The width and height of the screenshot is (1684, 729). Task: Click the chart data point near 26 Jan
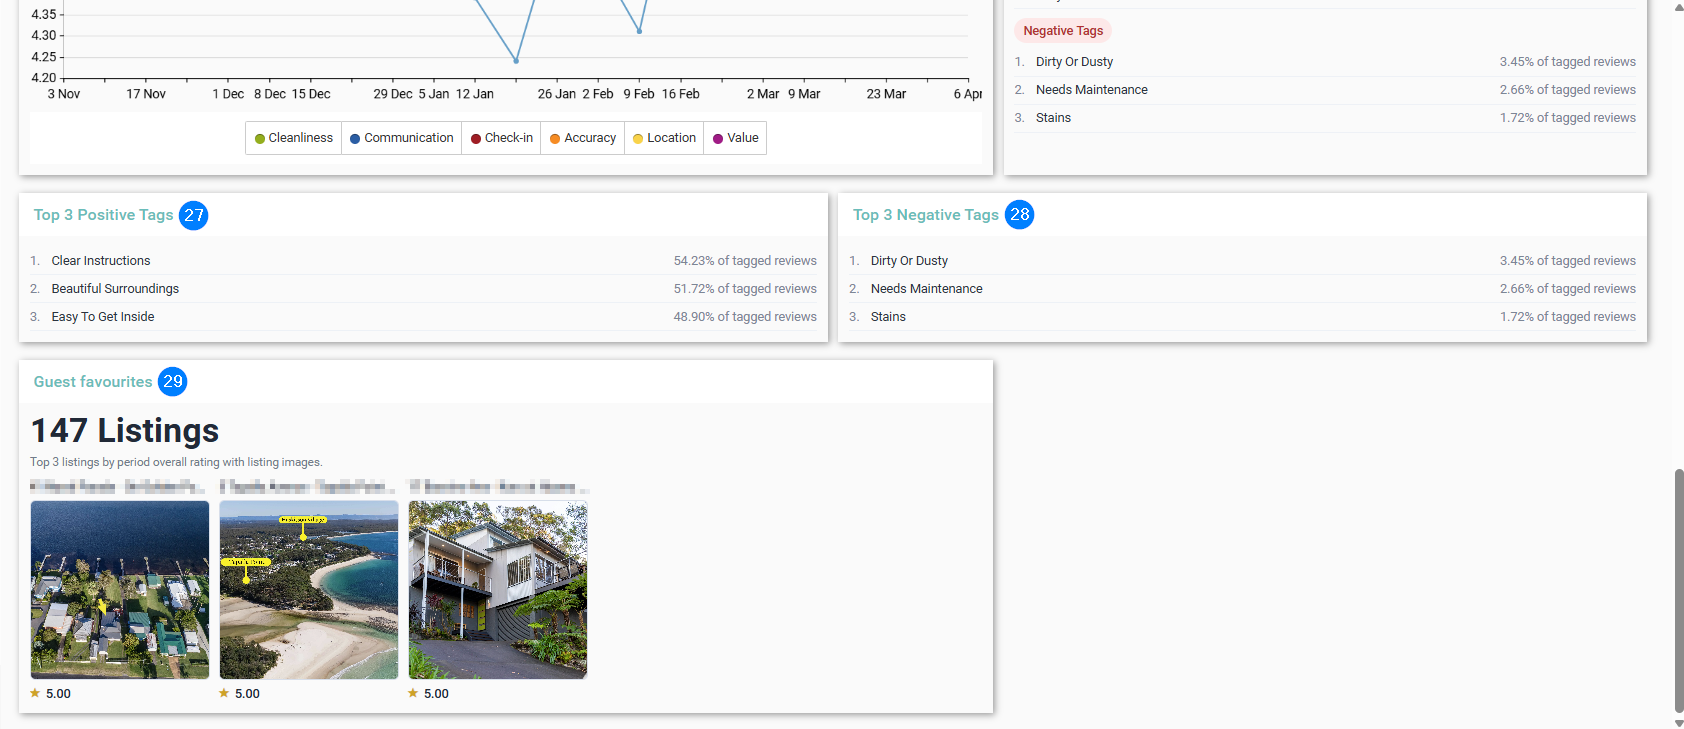coord(516,61)
